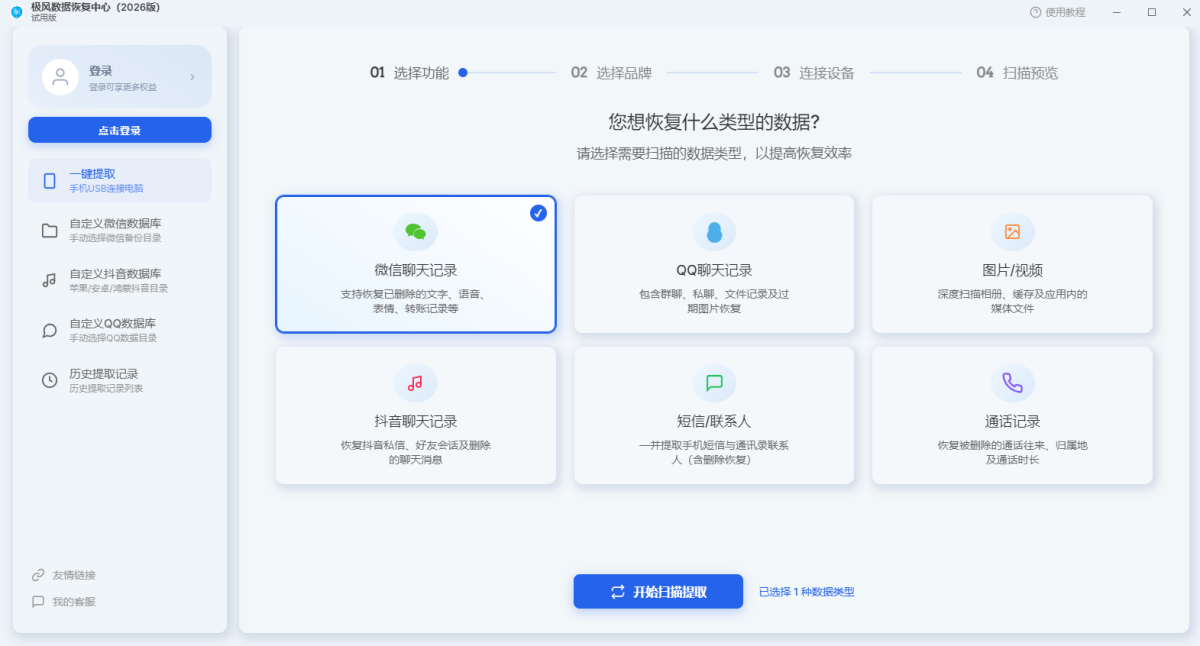Viewport: 1200px width, 646px height.
Task: Click the blue step progress dot
Action: pyautogui.click(x=463, y=72)
